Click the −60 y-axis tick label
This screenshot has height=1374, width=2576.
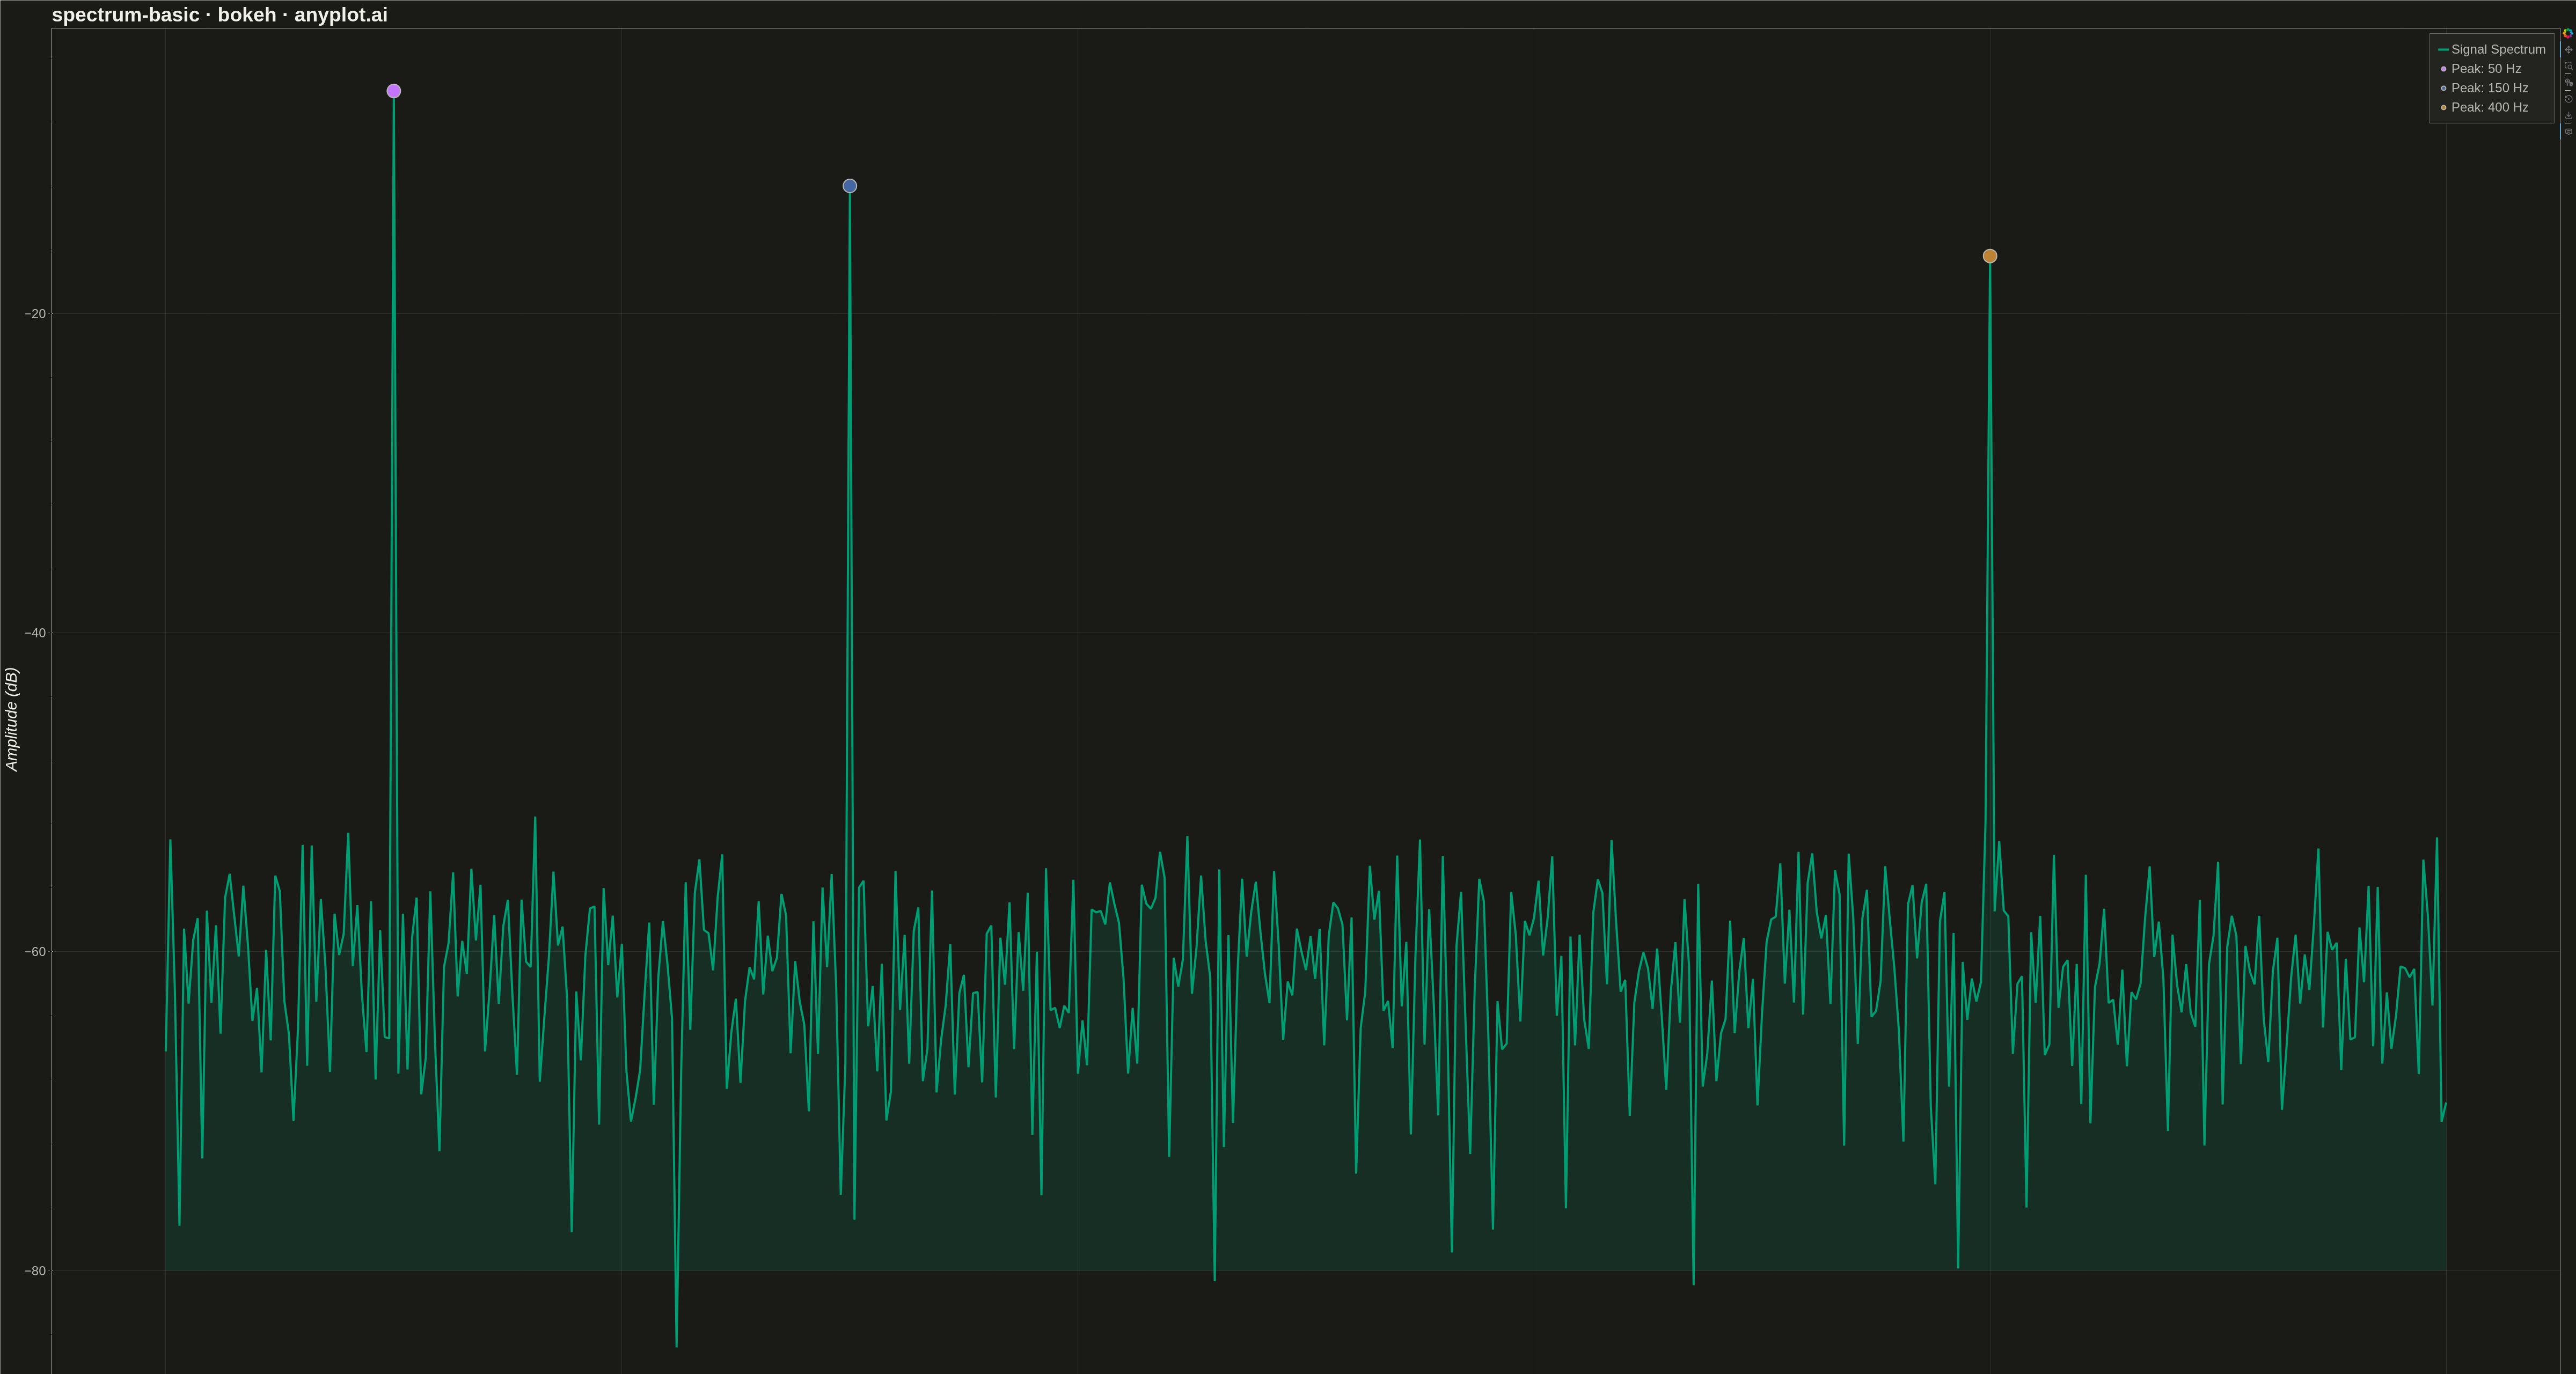pyautogui.click(x=35, y=951)
